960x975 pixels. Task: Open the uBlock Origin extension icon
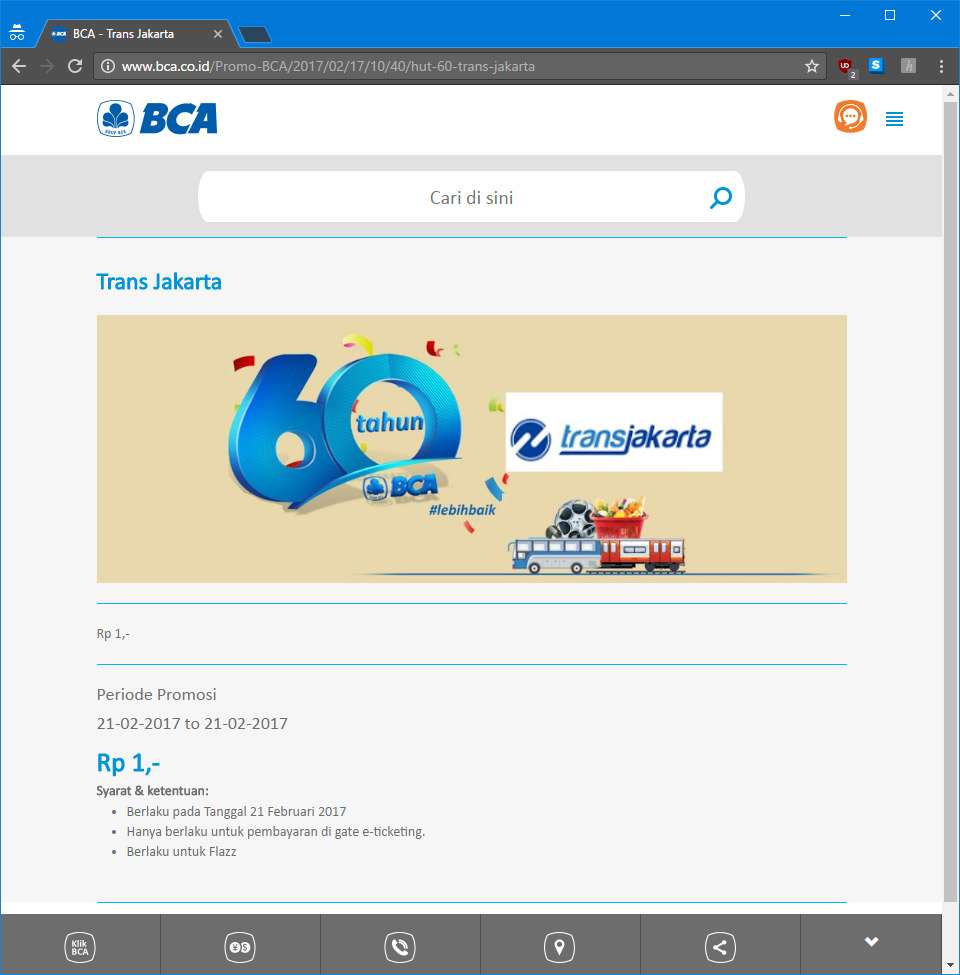pos(845,66)
